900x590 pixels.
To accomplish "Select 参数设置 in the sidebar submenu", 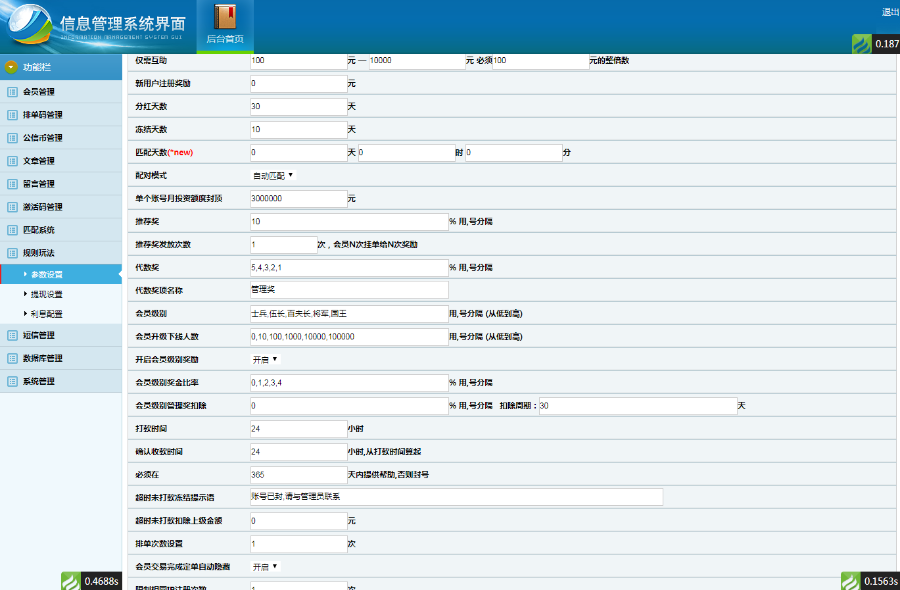I will coord(47,274).
